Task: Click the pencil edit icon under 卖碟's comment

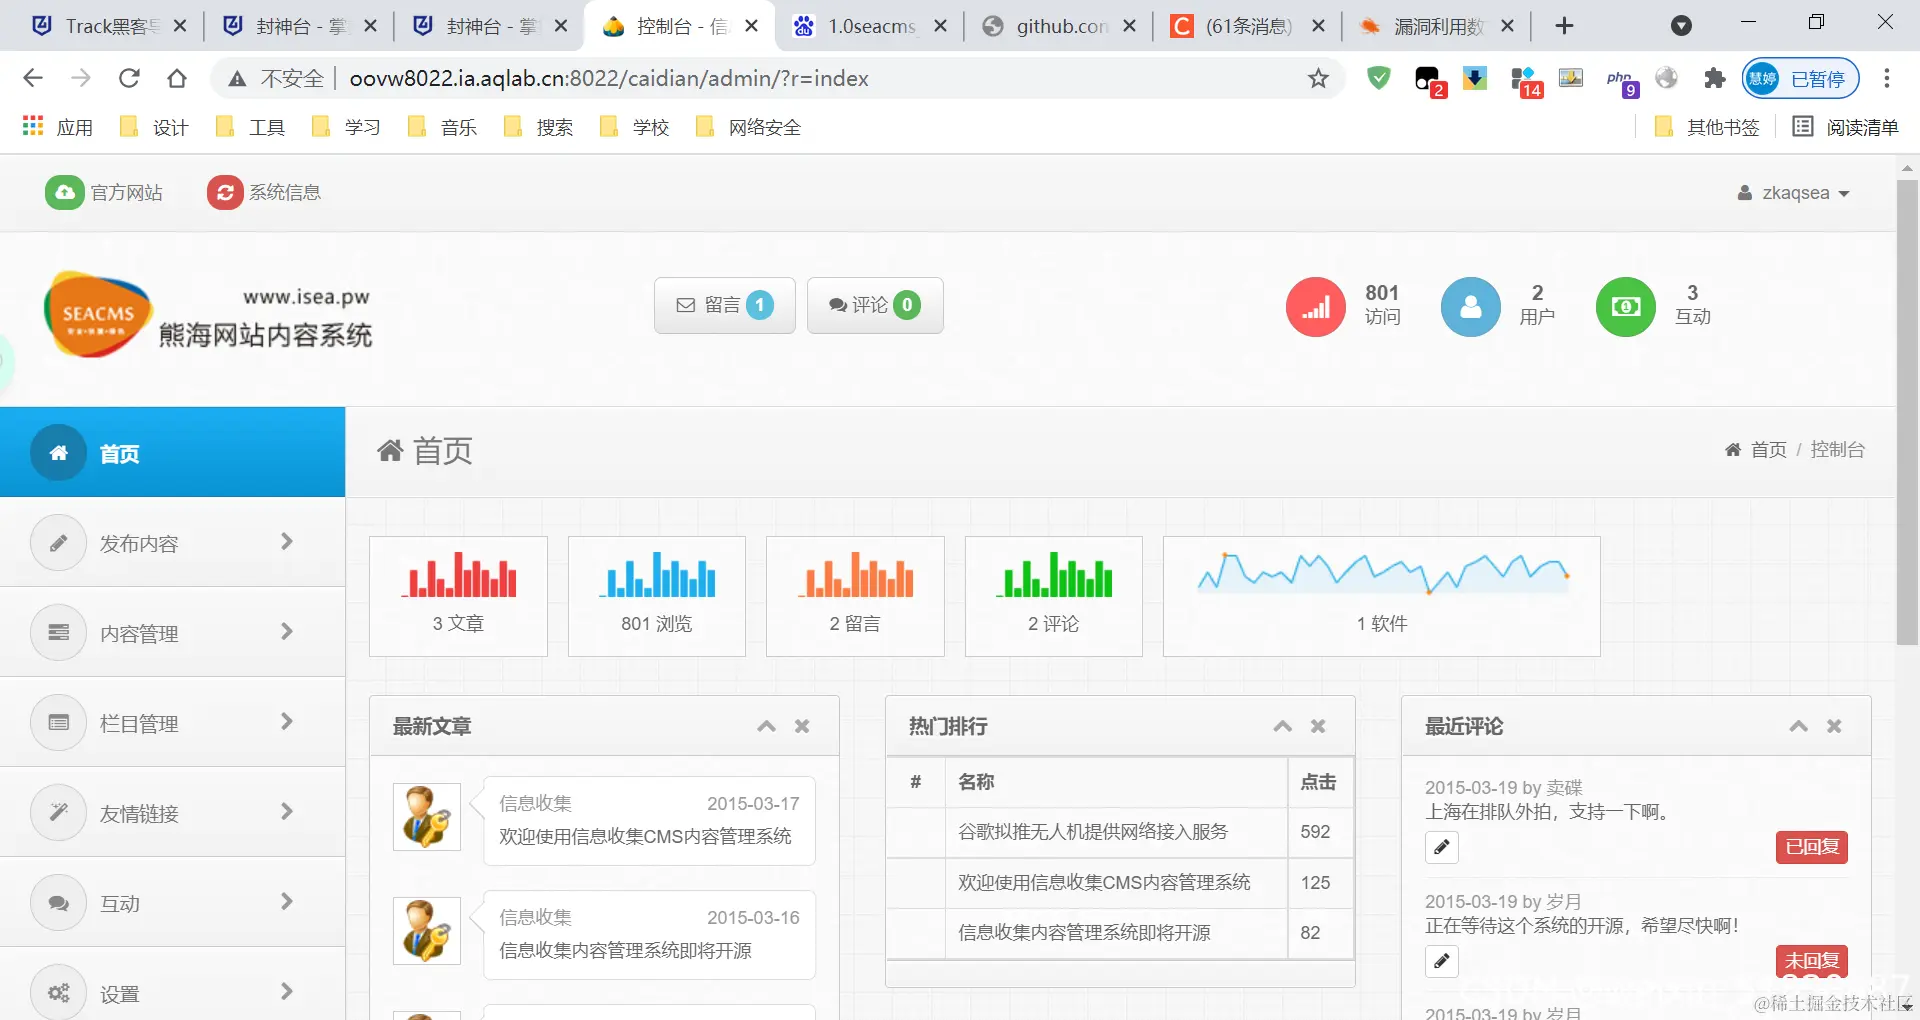Action: tap(1441, 847)
